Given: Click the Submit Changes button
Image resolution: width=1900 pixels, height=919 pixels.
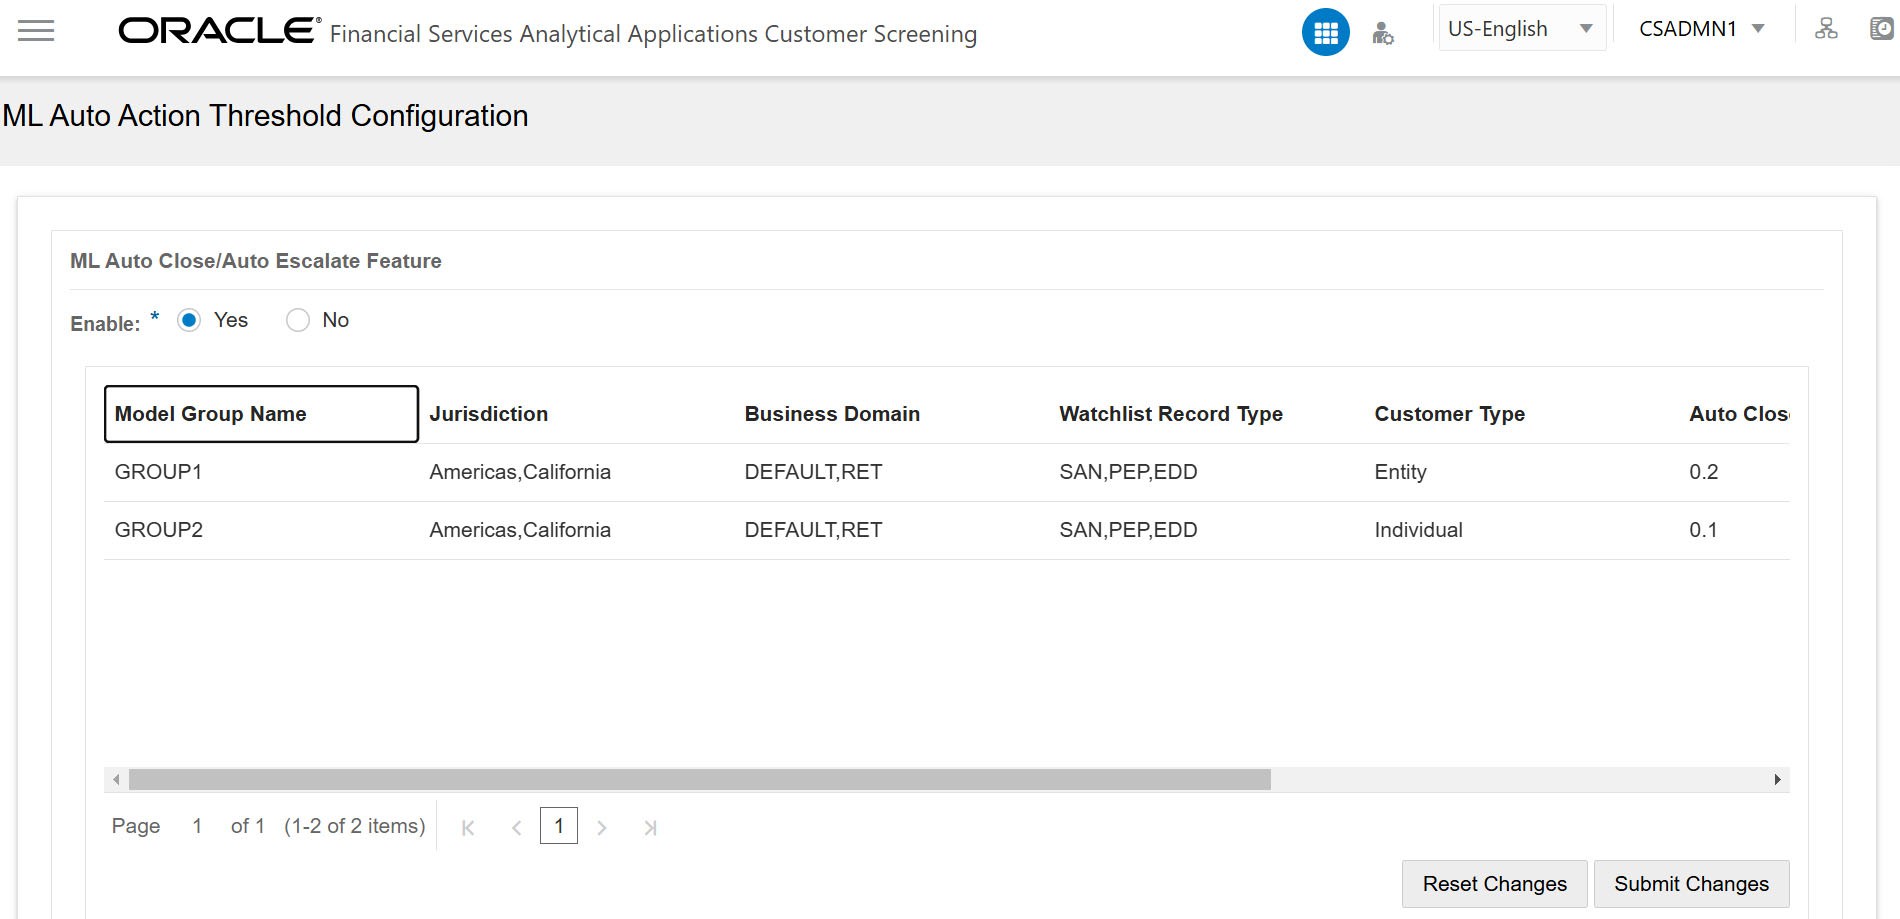Looking at the screenshot, I should pyautogui.click(x=1691, y=883).
